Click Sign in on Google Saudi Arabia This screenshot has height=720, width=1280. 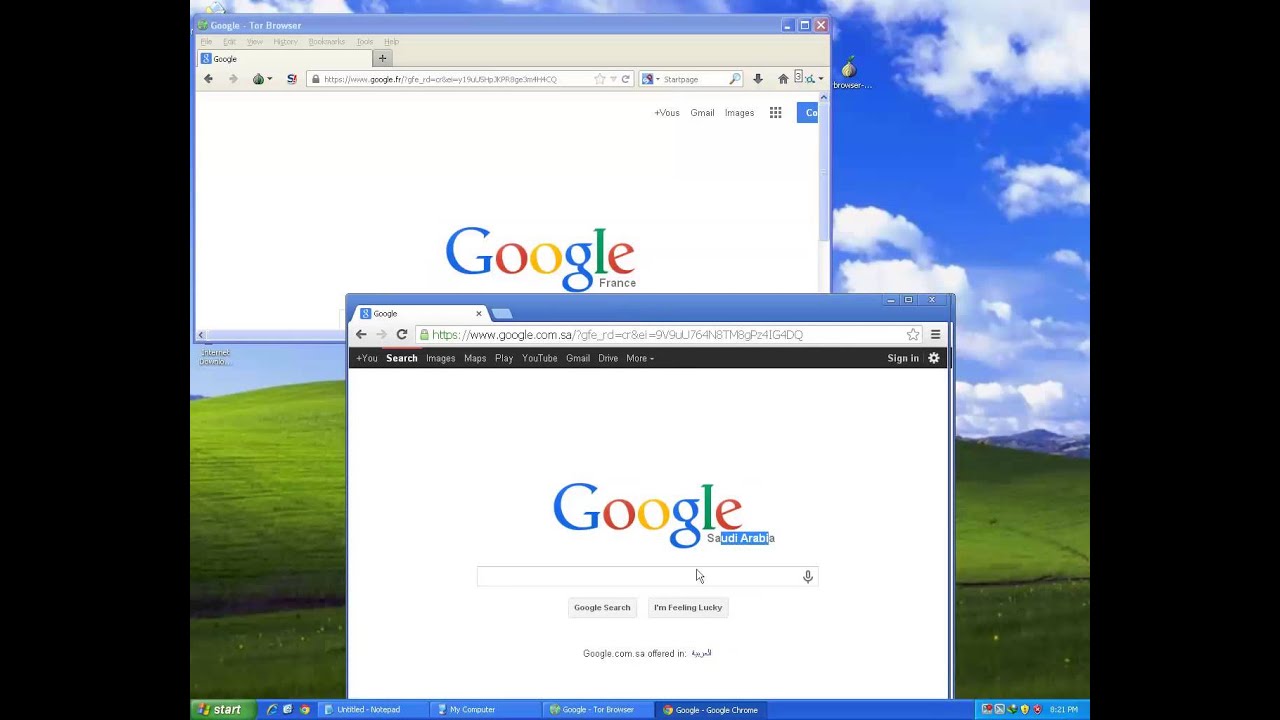point(903,358)
